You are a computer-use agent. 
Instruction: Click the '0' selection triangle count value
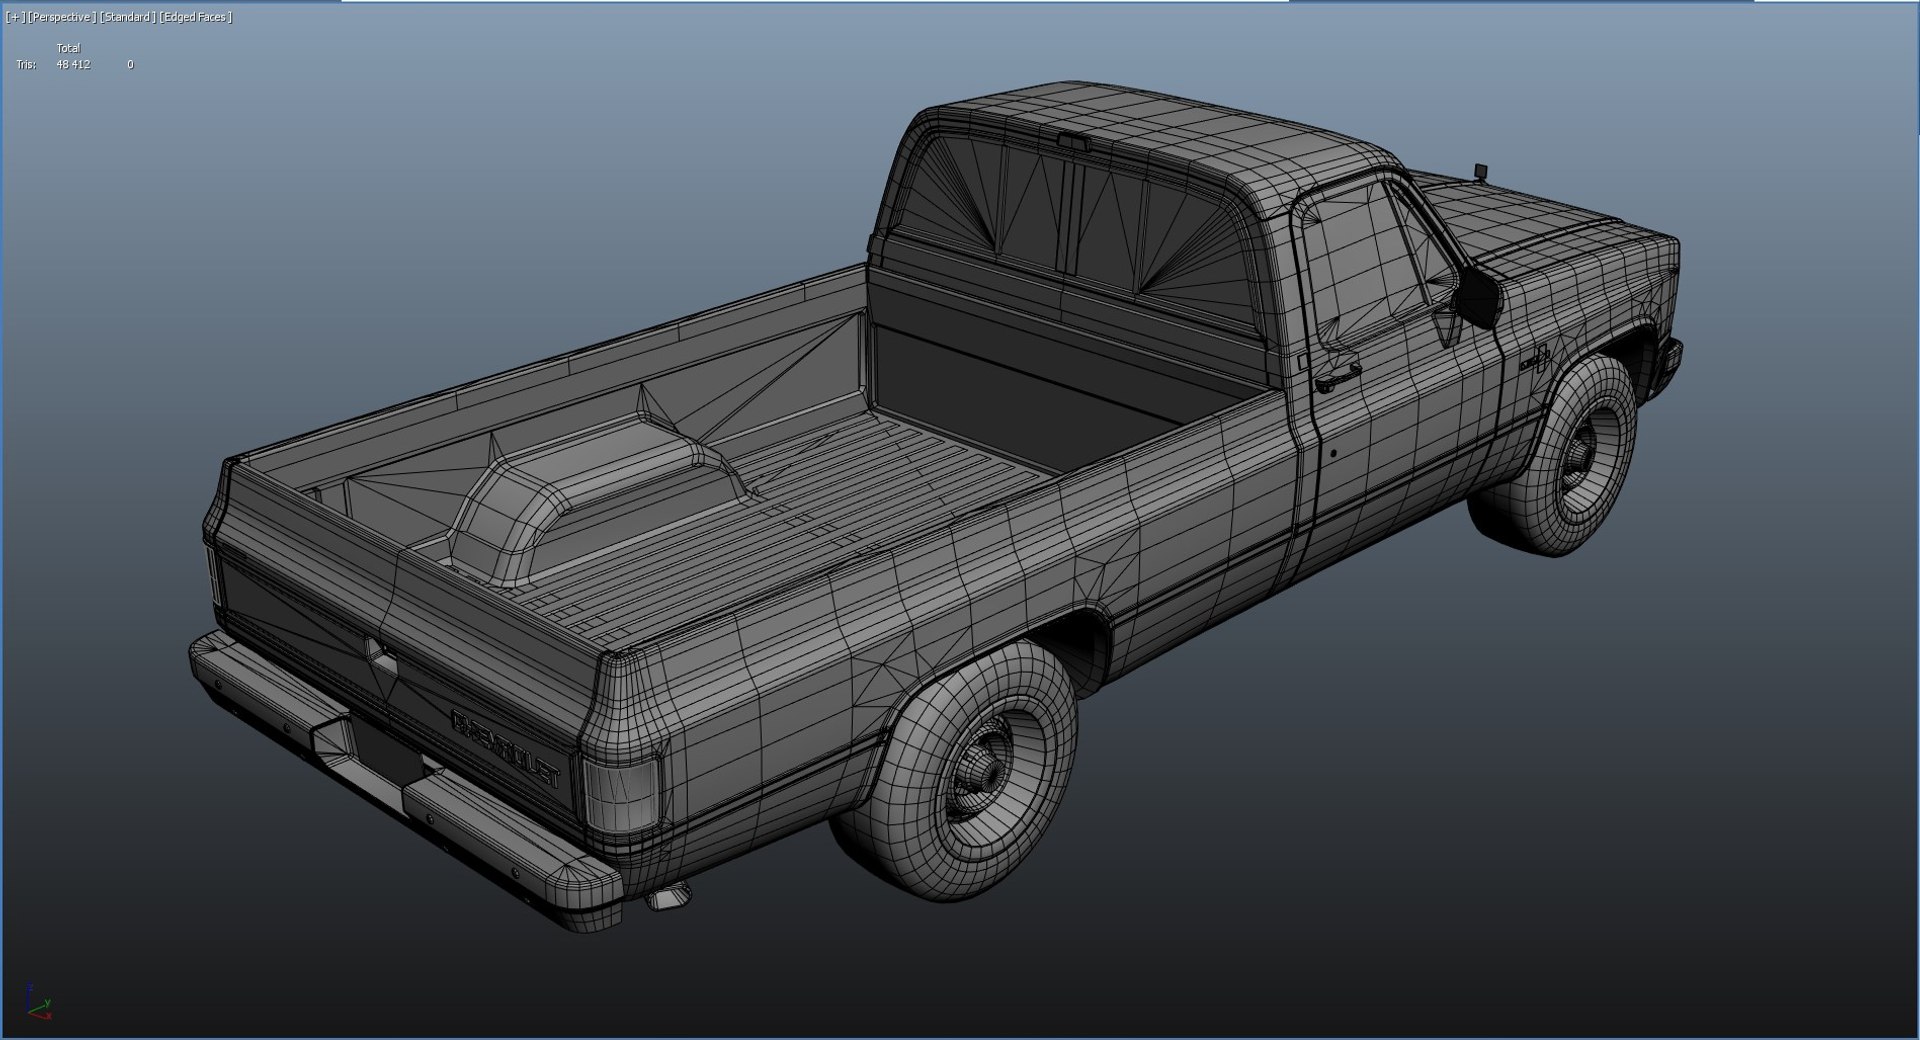tap(130, 65)
